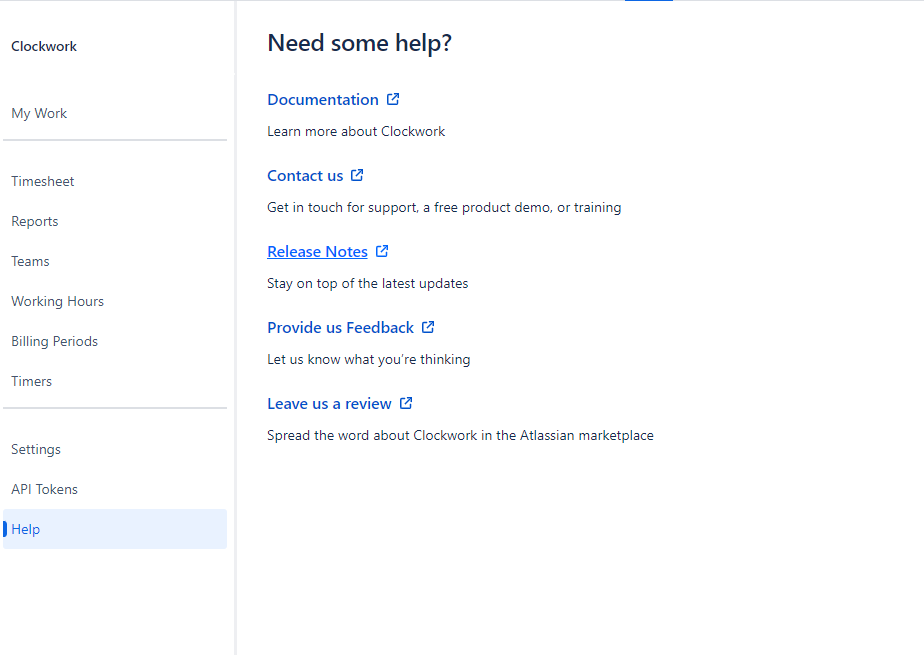924x655 pixels.
Task: Open the Timers page
Action: (x=115, y=382)
